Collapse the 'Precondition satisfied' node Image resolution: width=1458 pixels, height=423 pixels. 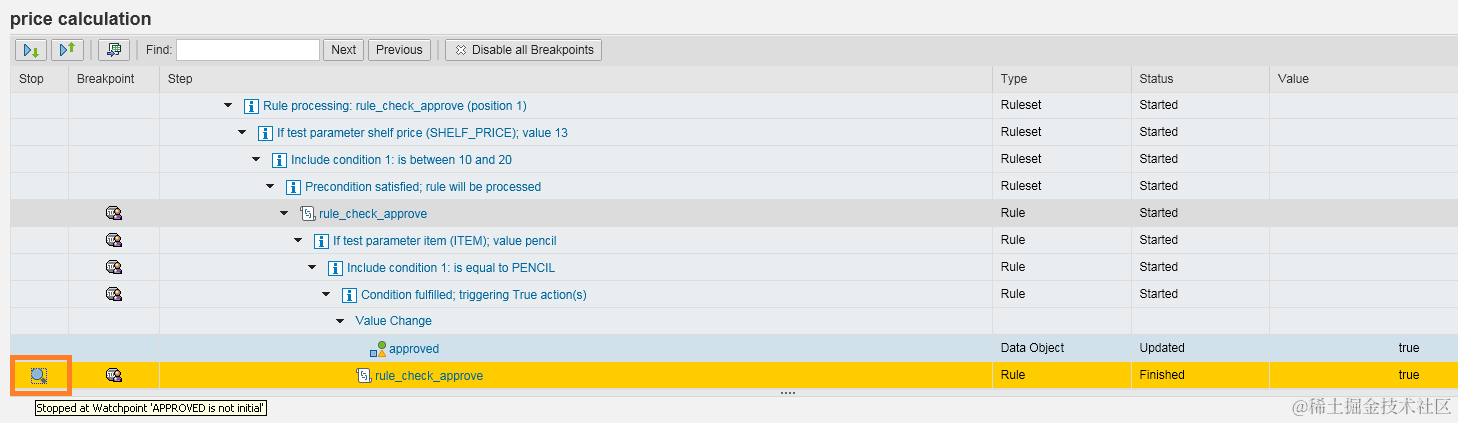pyautogui.click(x=270, y=186)
